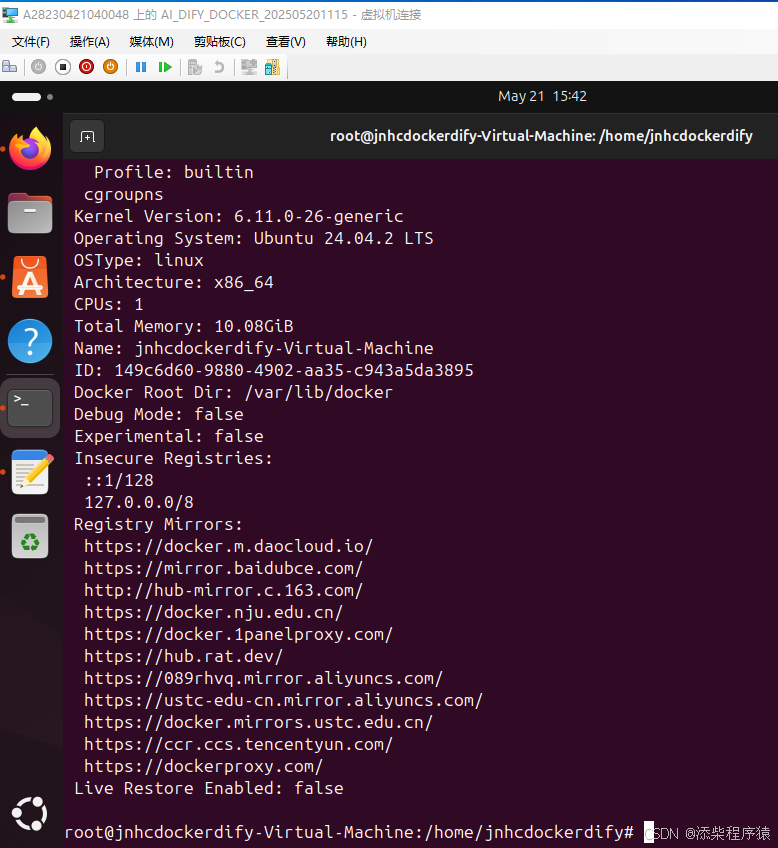Open the 操作(A) menu

[90, 42]
